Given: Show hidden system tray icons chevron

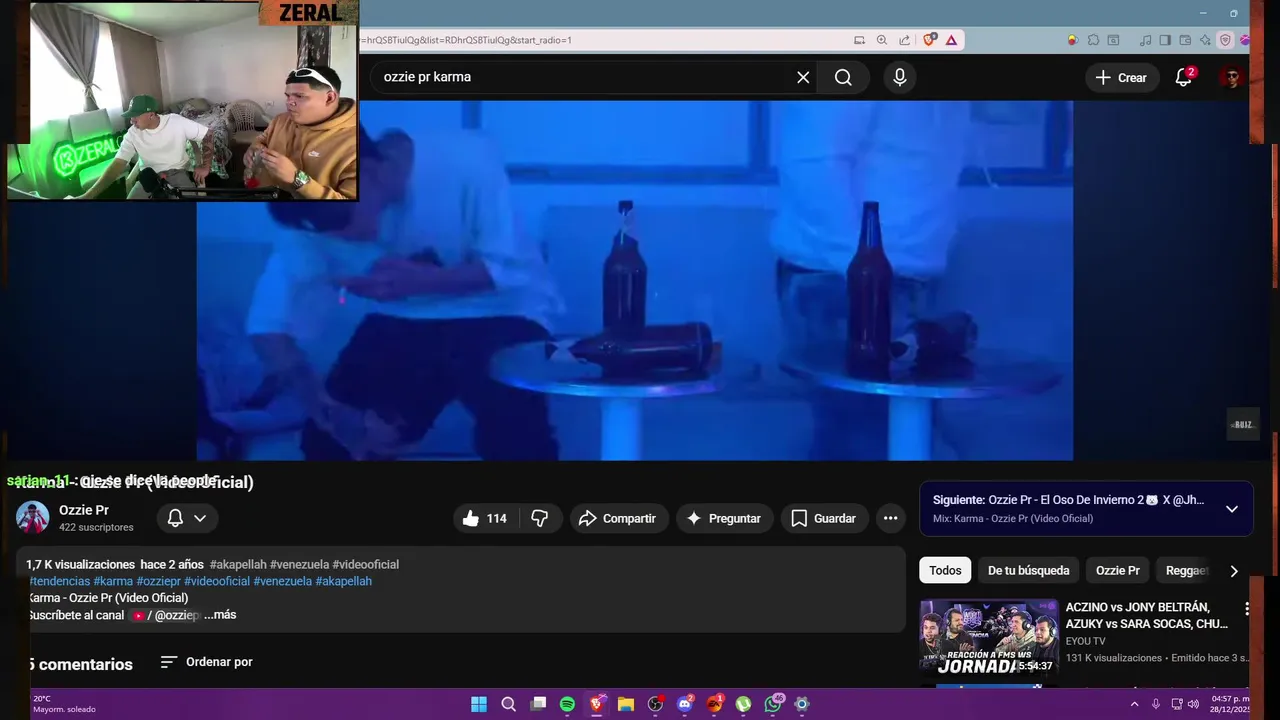Looking at the screenshot, I should [1134, 704].
